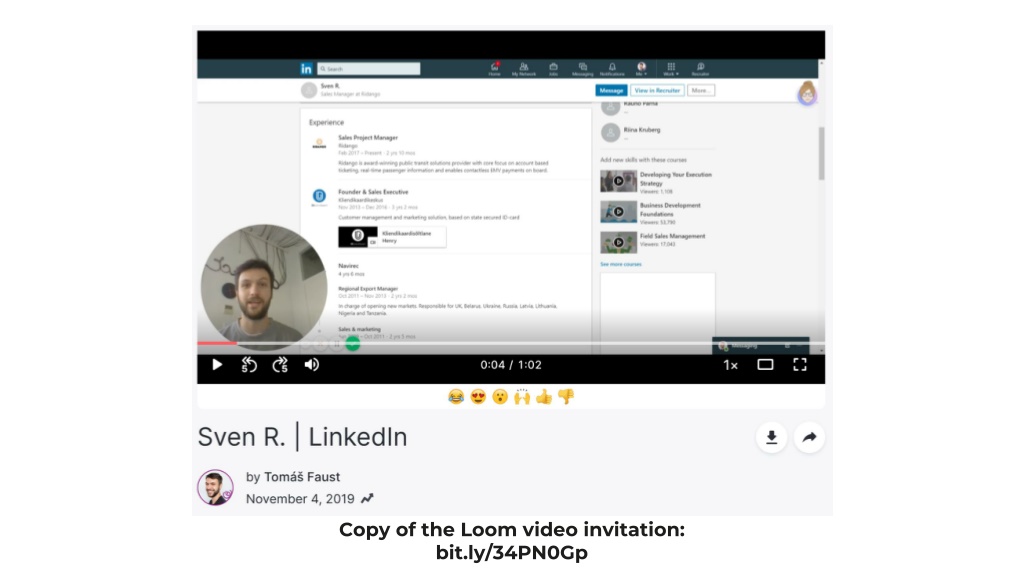Skip forward five seconds in video
Viewport: 1024px width, 576px height.
[x=280, y=365]
